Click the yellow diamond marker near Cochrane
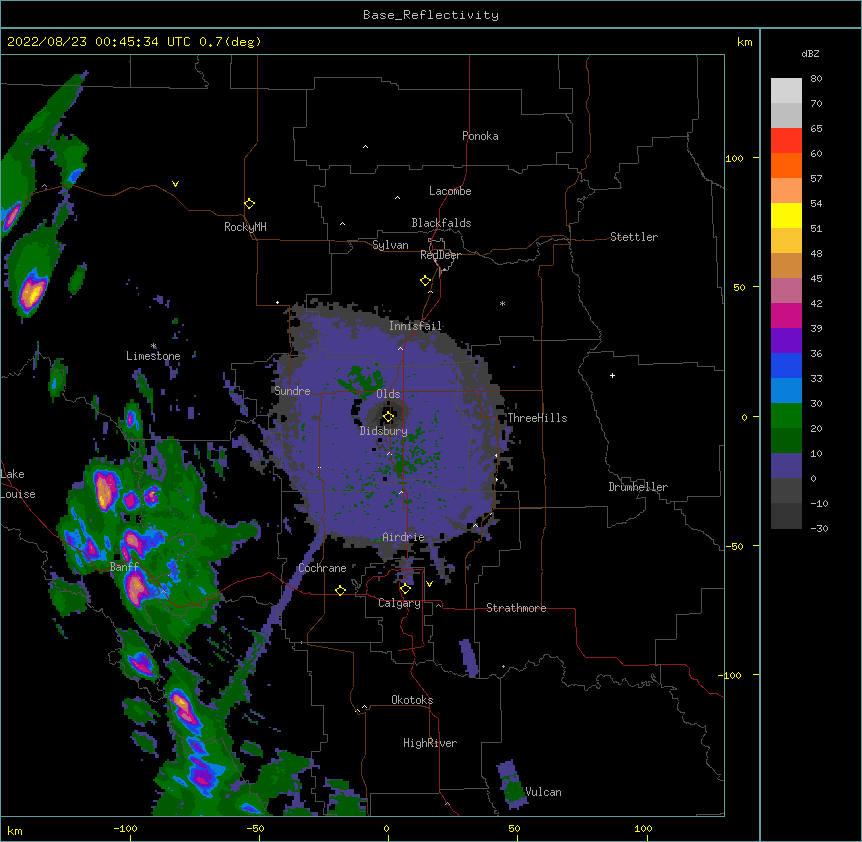The width and height of the screenshot is (862, 842). point(340,590)
